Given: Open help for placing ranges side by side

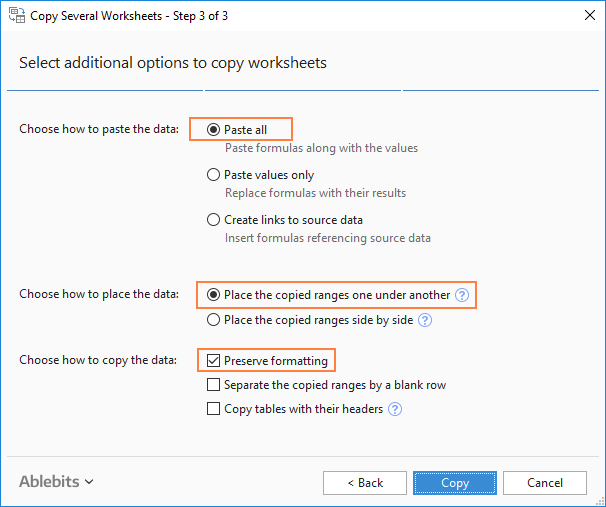Looking at the screenshot, I should pyautogui.click(x=425, y=320).
